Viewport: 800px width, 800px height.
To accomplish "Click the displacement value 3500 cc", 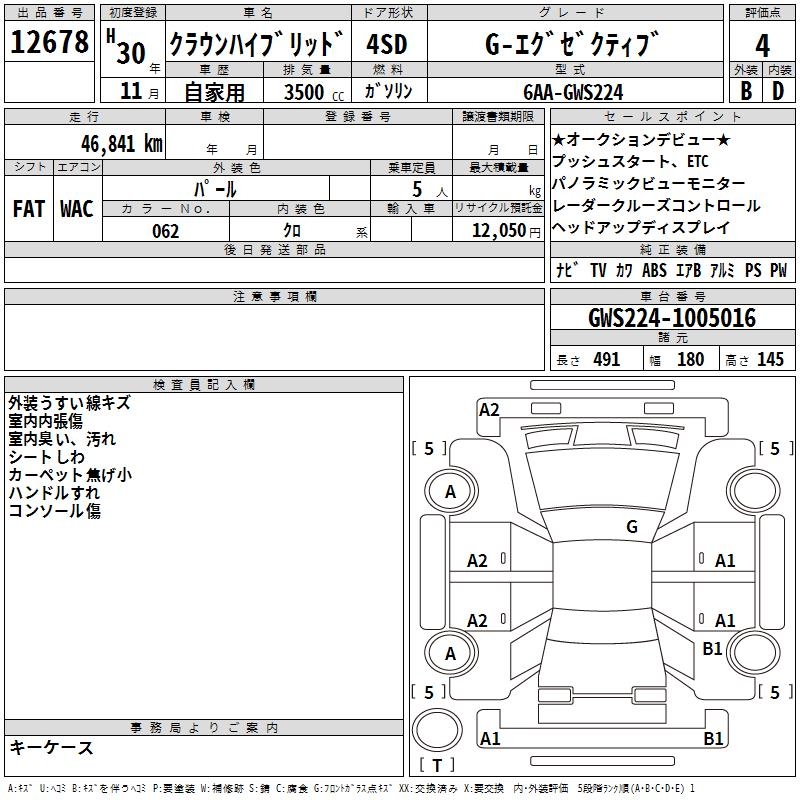I will pos(311,92).
